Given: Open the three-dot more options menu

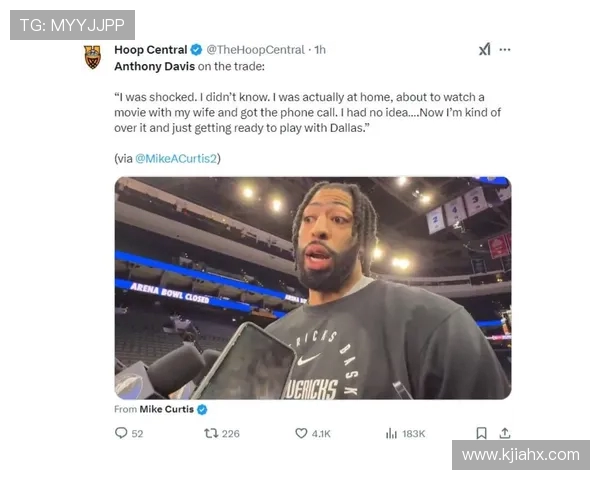Looking at the screenshot, I should (505, 49).
